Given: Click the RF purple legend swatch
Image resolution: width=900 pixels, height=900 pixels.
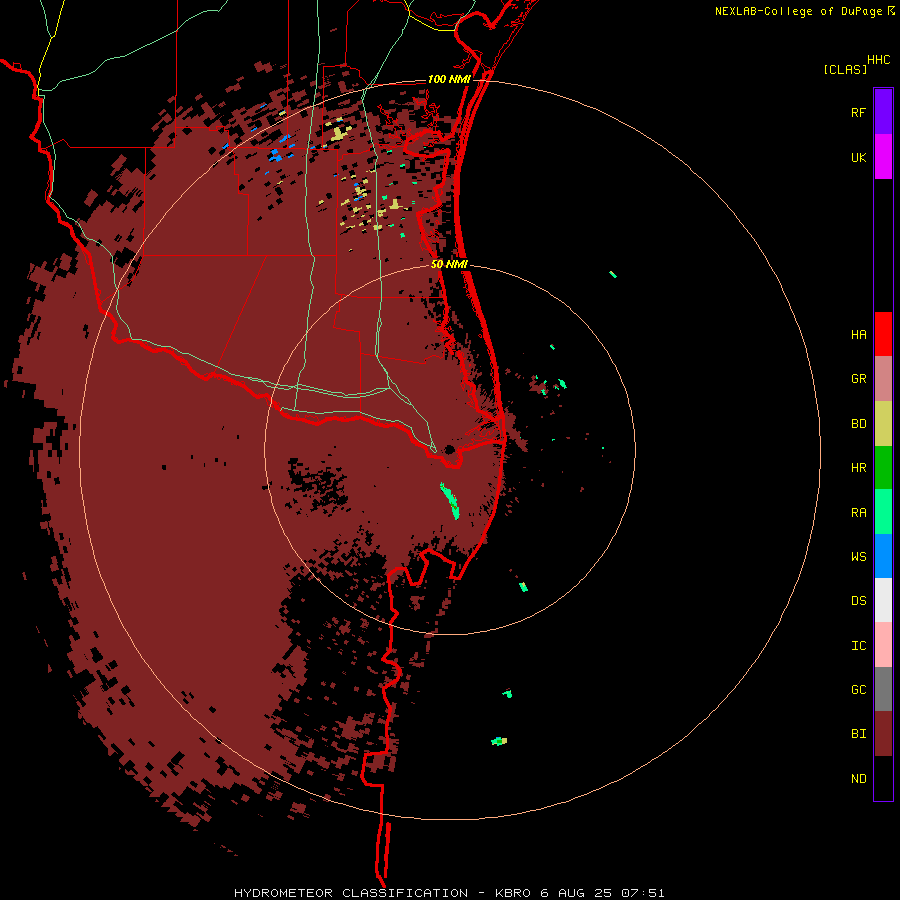Looking at the screenshot, I should click(x=883, y=112).
